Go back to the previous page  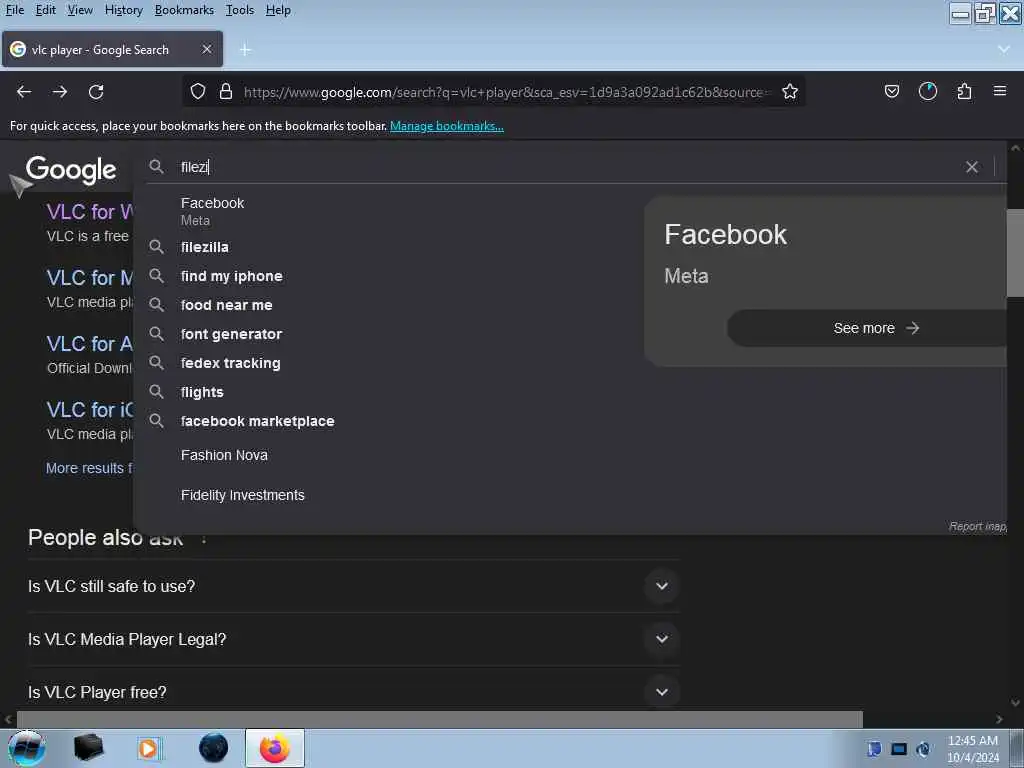(x=24, y=92)
